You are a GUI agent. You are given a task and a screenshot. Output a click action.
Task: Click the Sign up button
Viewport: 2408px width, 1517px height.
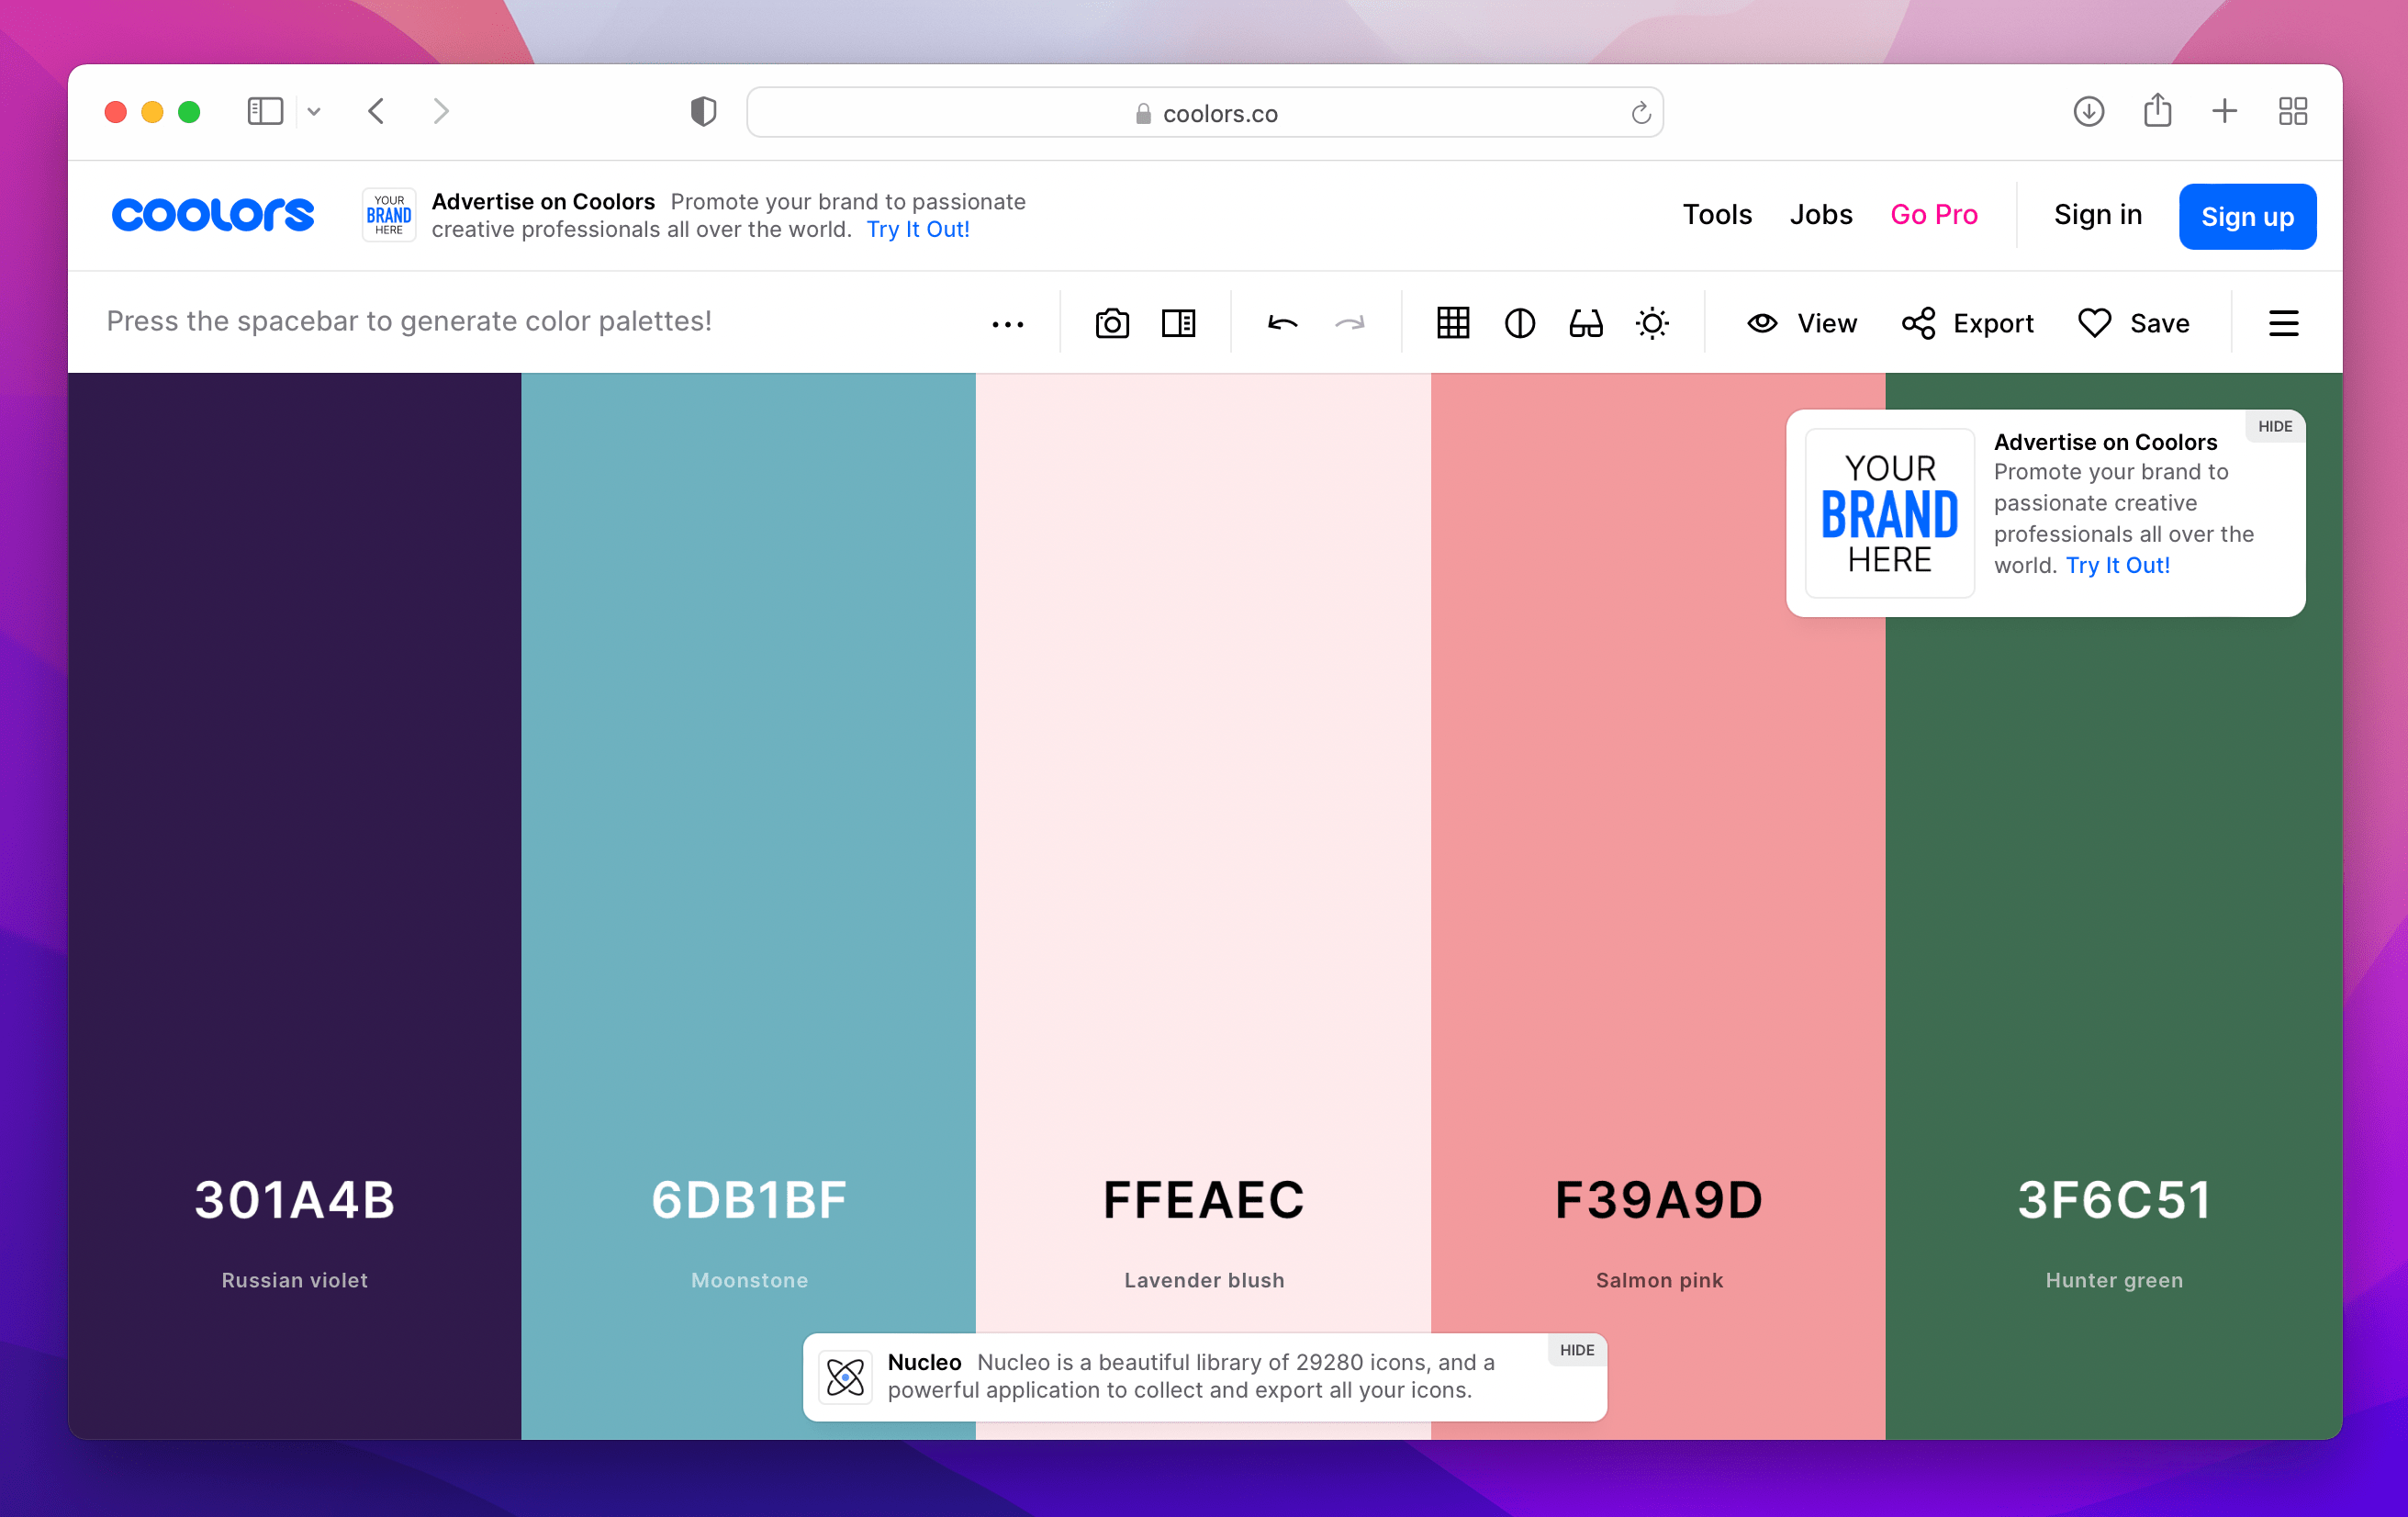point(2247,216)
